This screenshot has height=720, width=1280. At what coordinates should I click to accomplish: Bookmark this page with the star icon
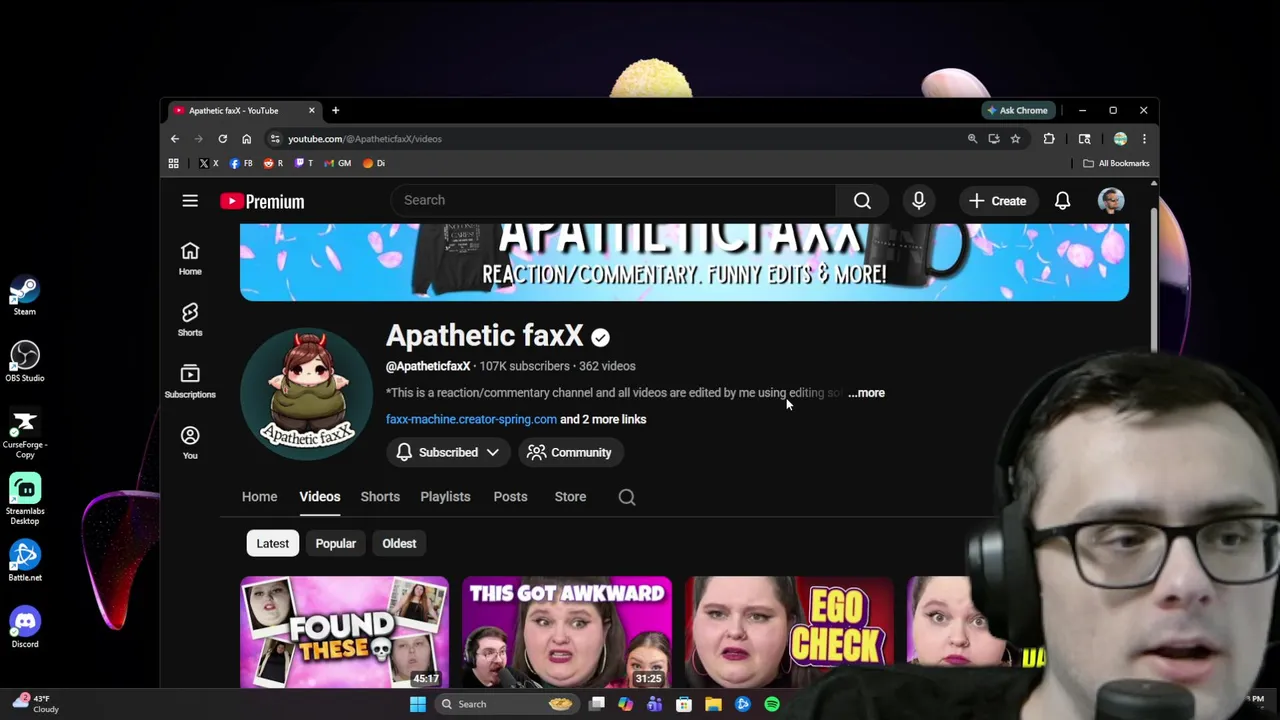coord(1015,139)
